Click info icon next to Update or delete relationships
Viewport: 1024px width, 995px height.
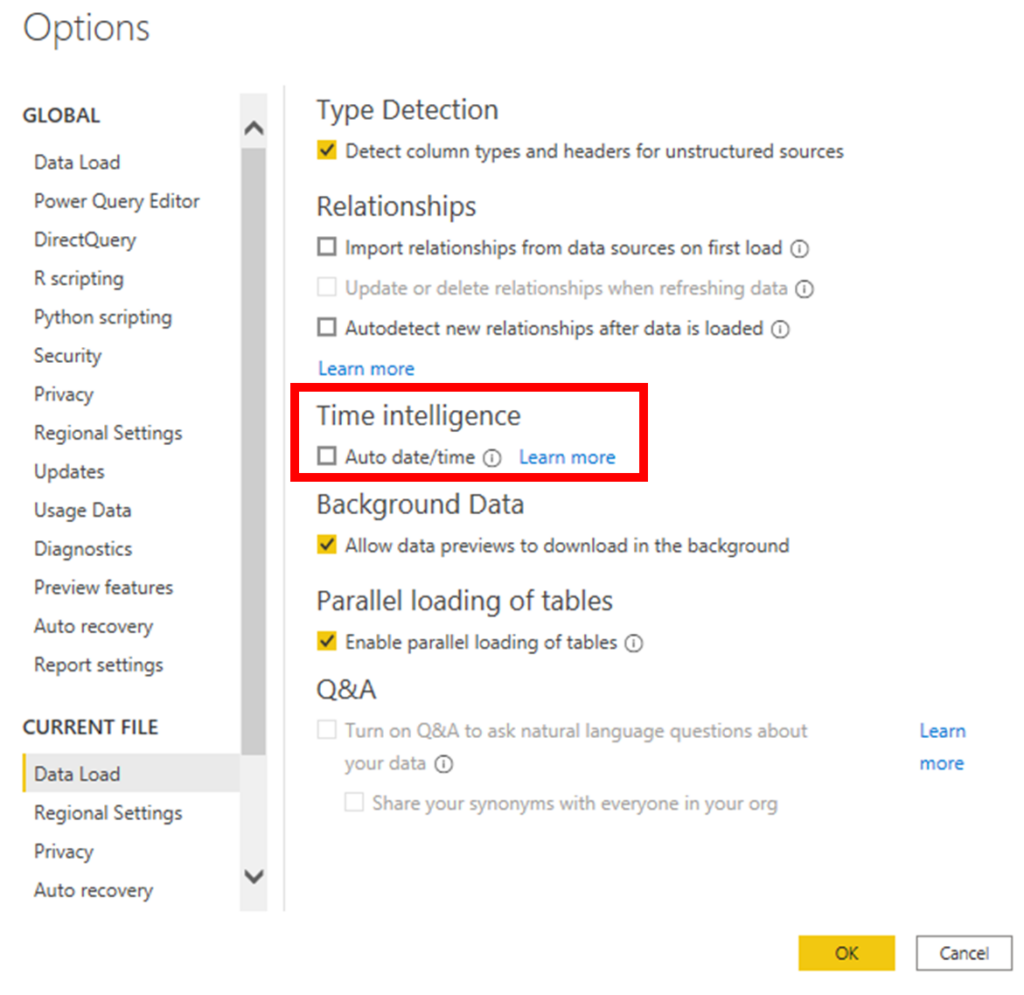pos(805,289)
